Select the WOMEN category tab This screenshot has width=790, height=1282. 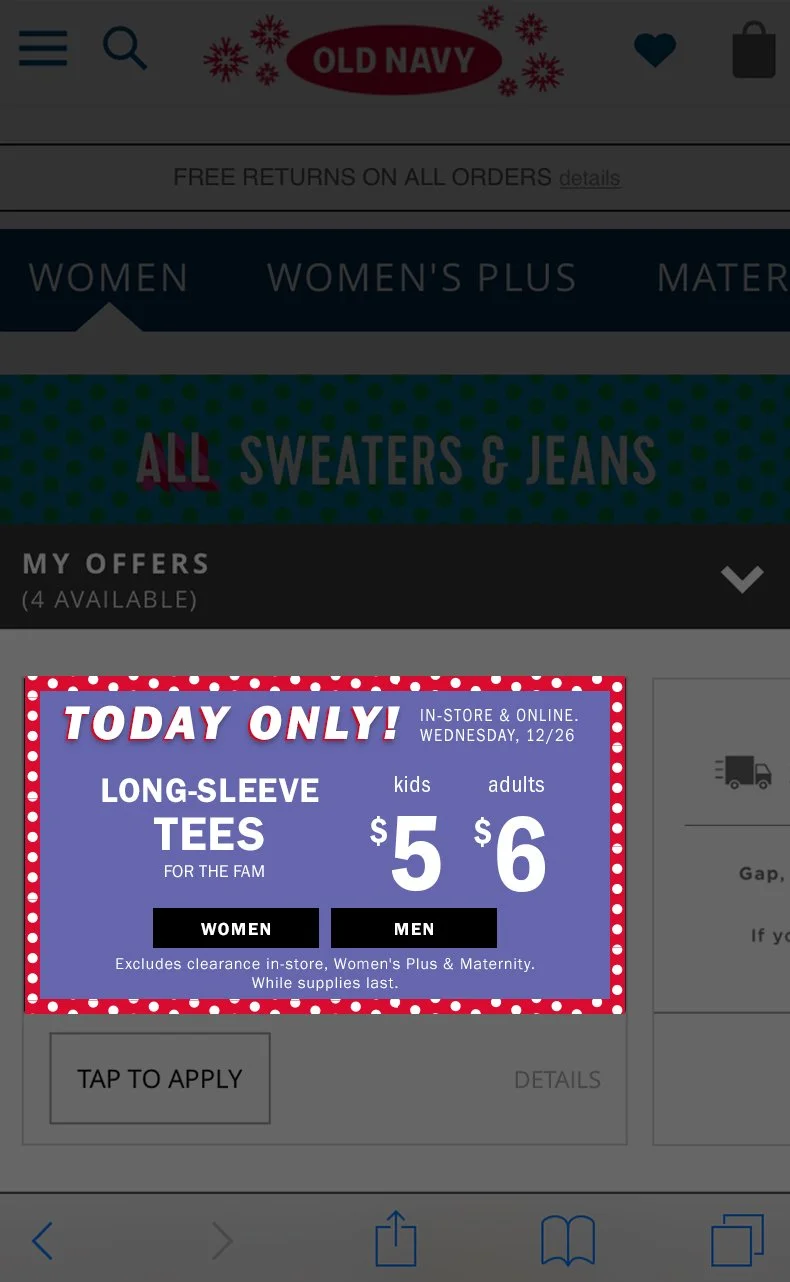[108, 277]
